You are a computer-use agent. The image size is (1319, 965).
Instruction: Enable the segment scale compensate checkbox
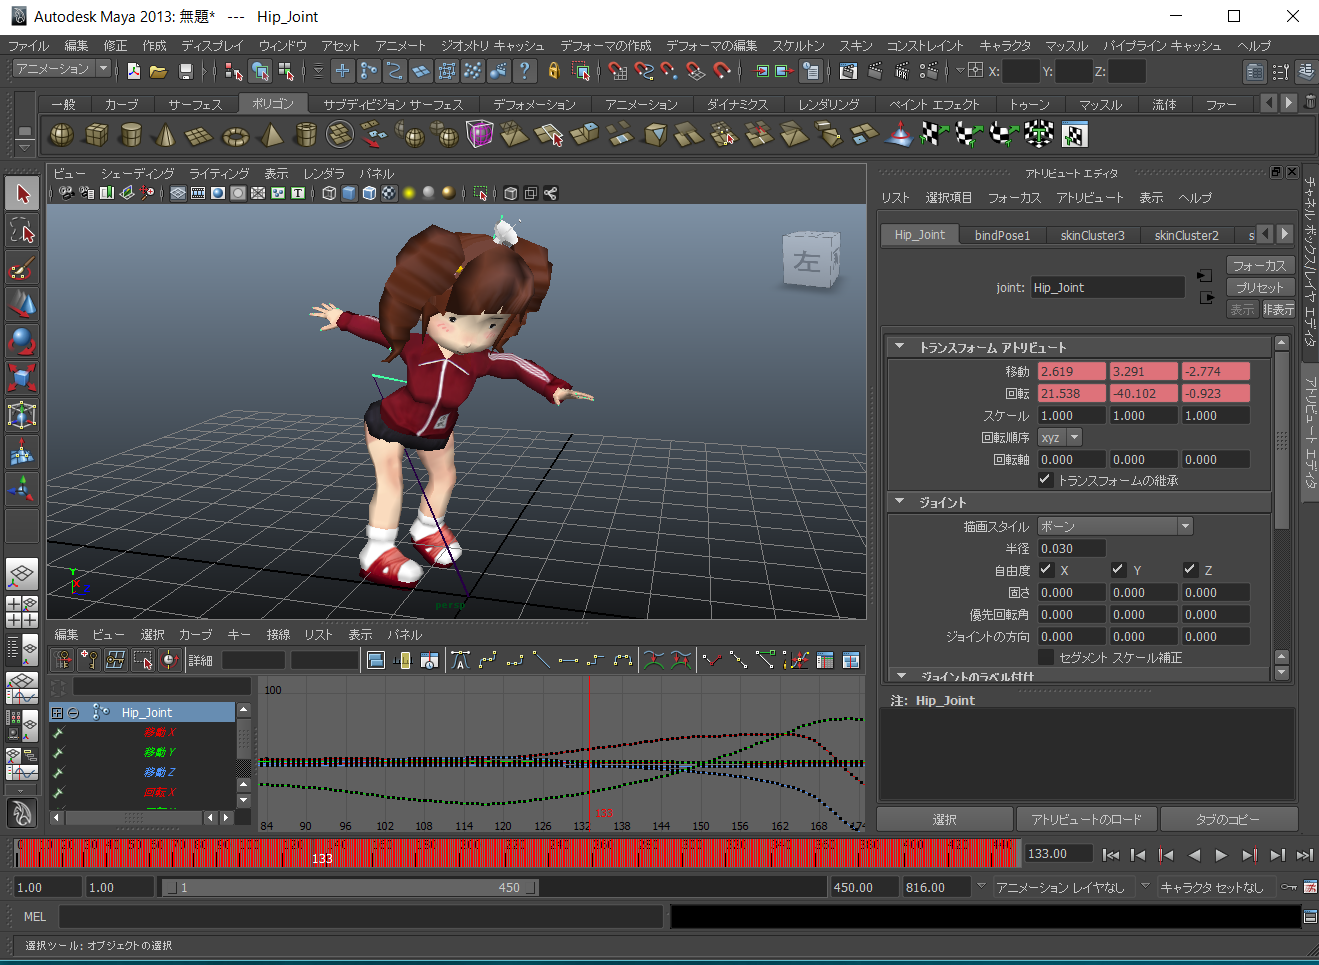1046,657
